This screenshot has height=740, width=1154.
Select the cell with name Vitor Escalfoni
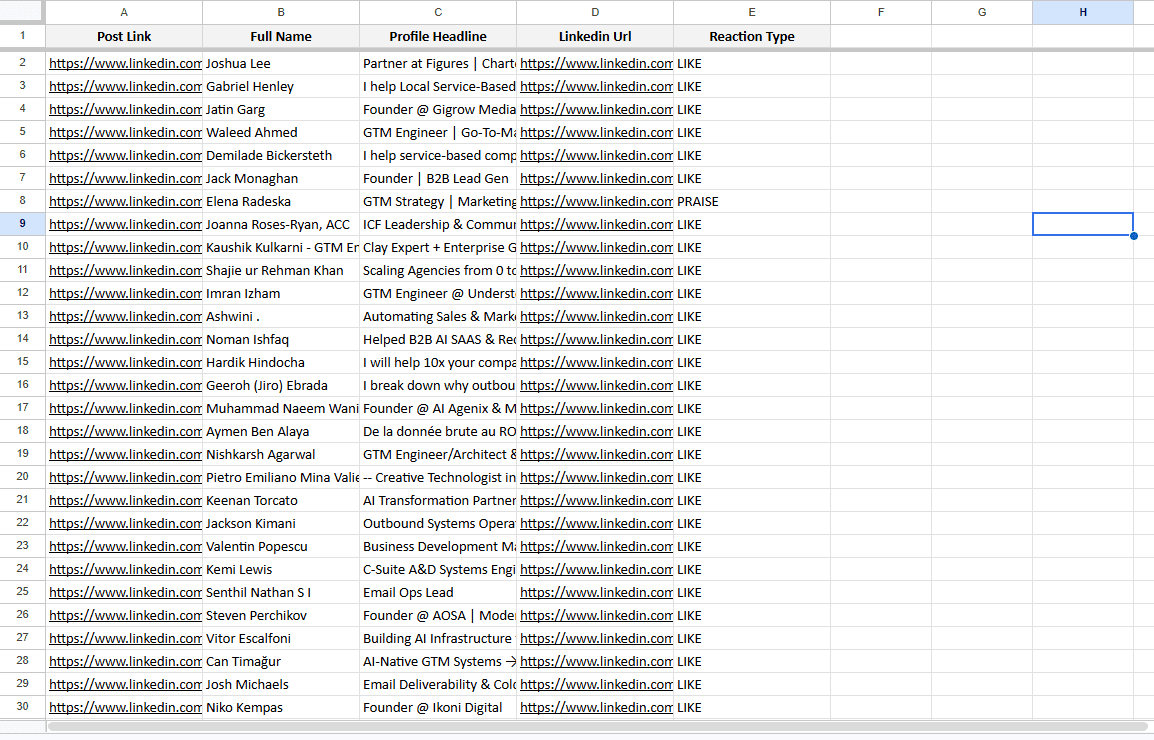pyautogui.click(x=281, y=638)
